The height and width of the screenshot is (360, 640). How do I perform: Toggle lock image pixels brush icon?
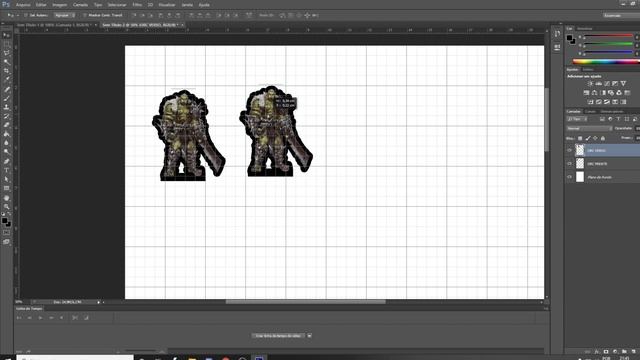[x=588, y=138]
